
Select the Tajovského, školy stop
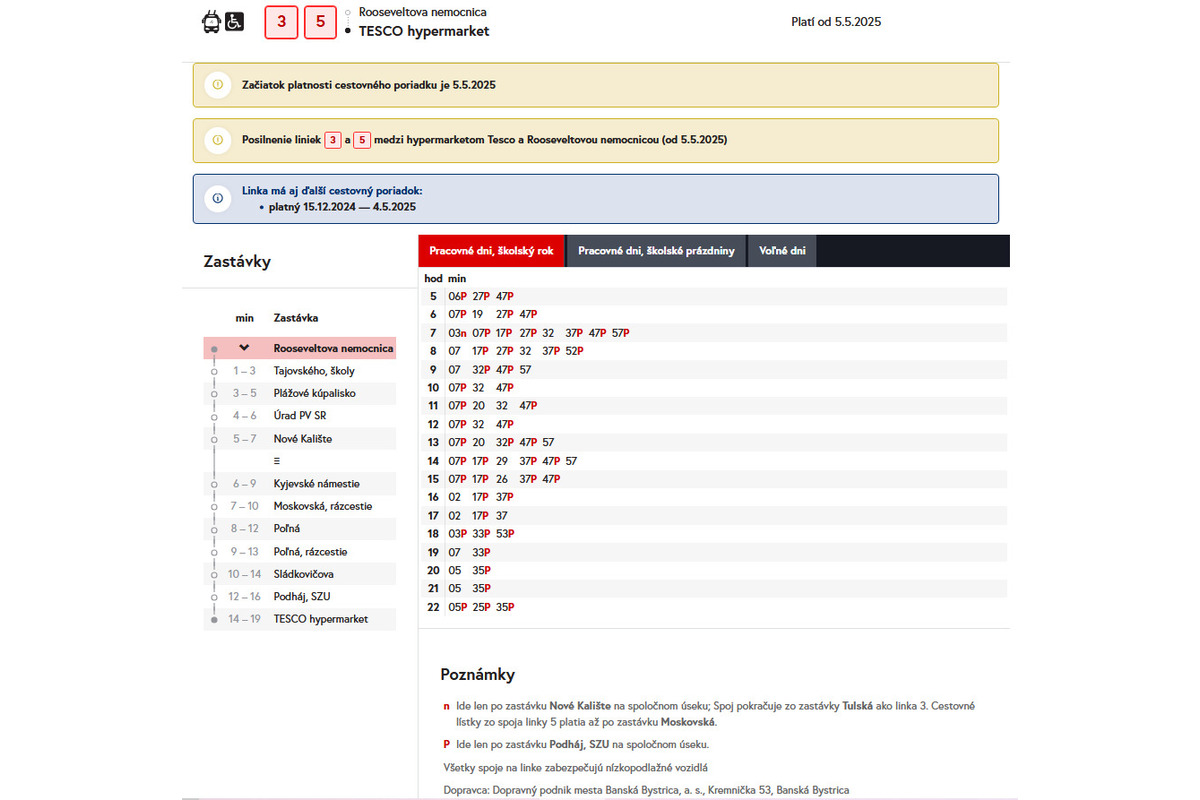314,371
